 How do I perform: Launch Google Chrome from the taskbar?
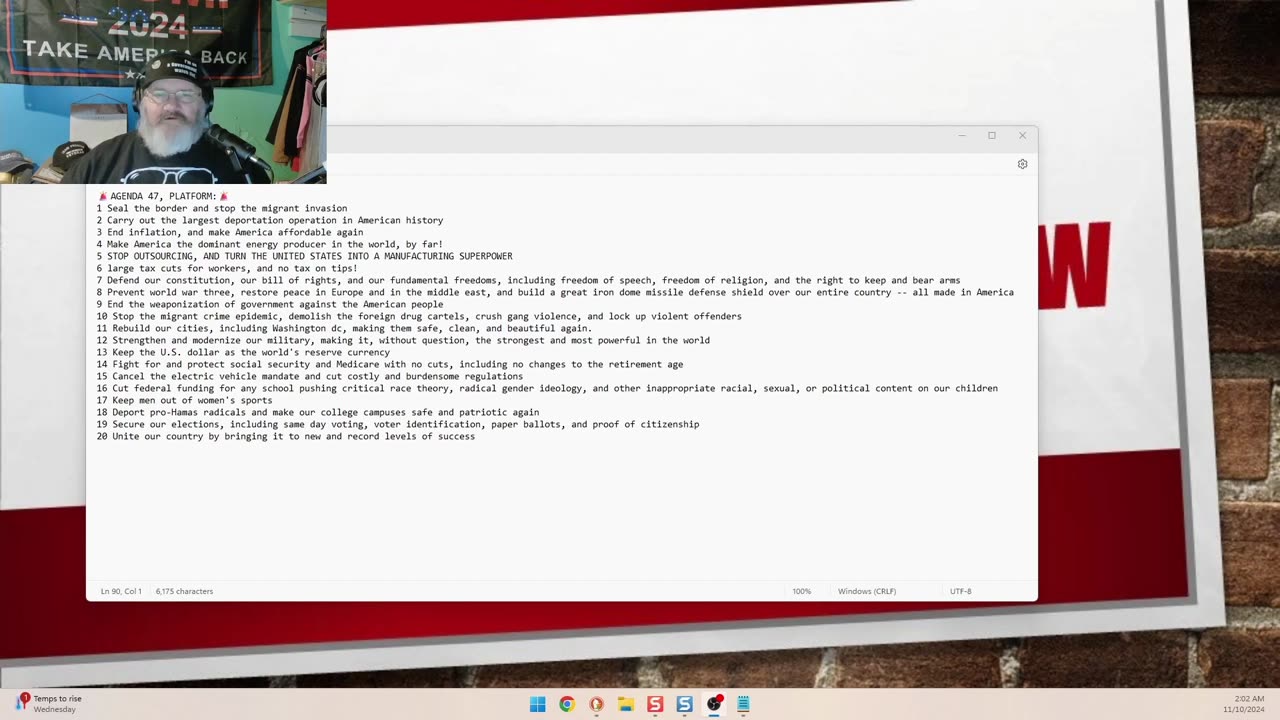[x=567, y=704]
